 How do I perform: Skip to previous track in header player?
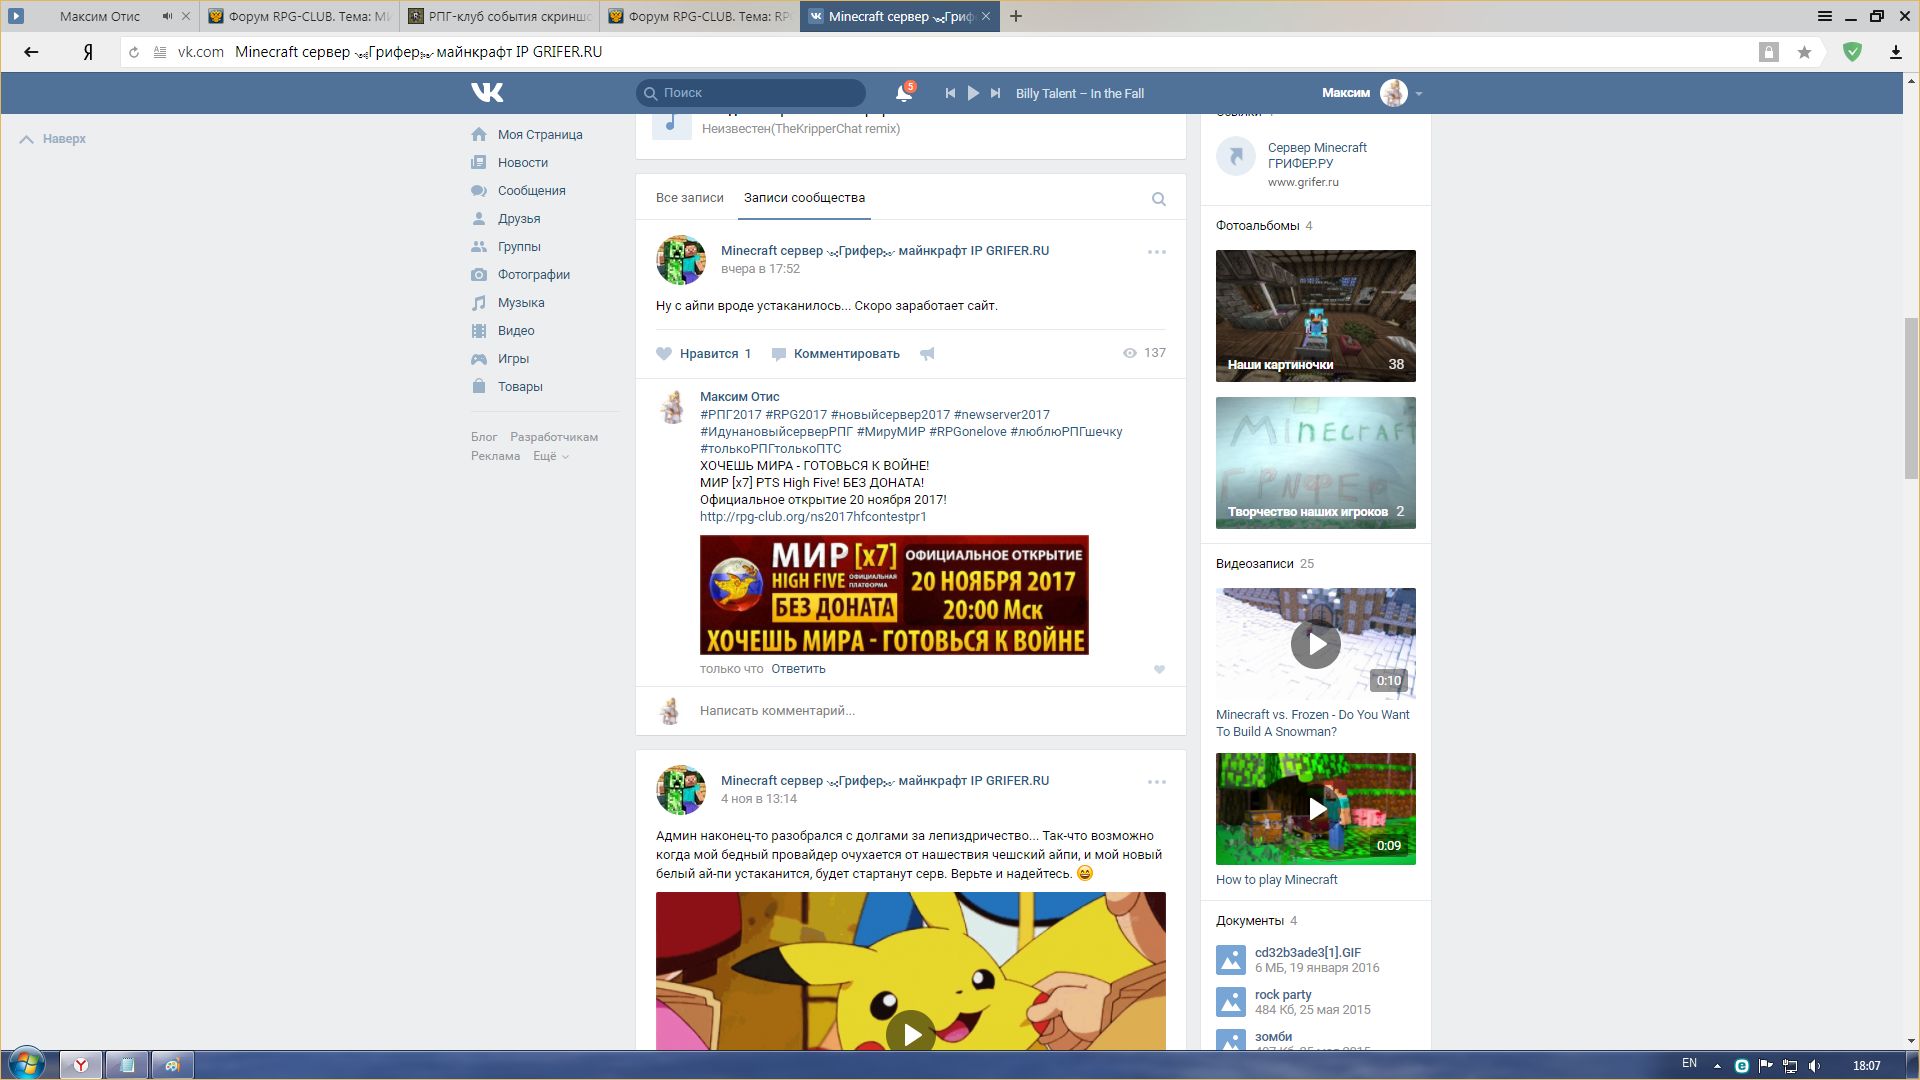(950, 93)
